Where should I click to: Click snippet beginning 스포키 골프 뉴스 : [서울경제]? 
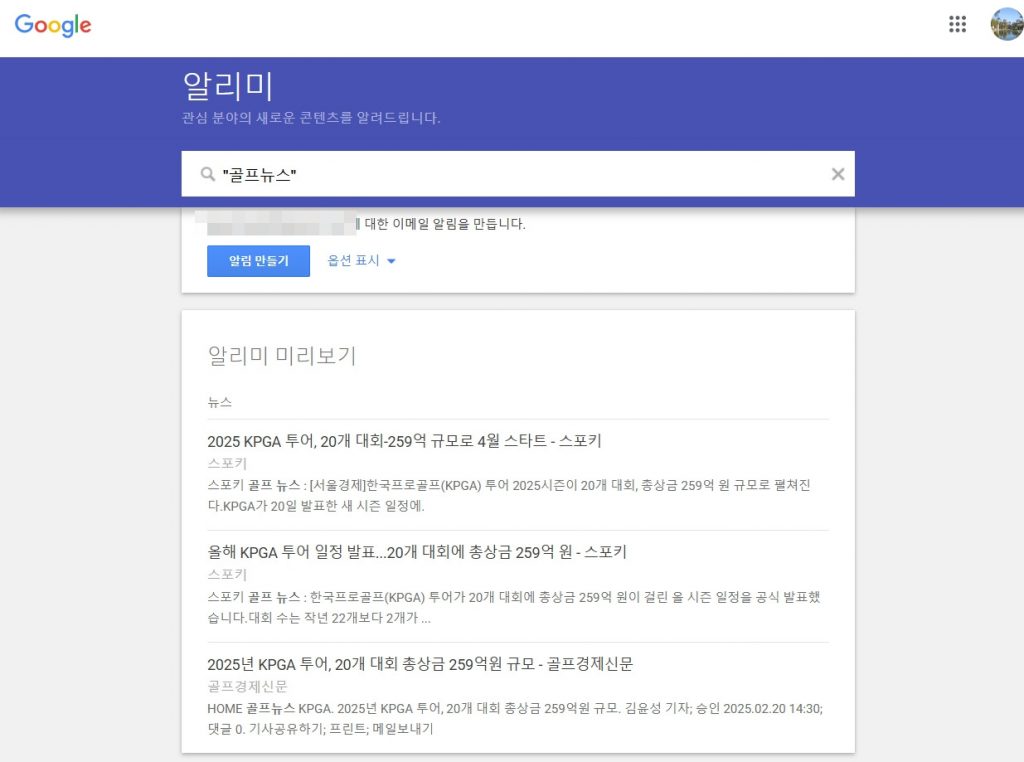[x=509, y=496]
